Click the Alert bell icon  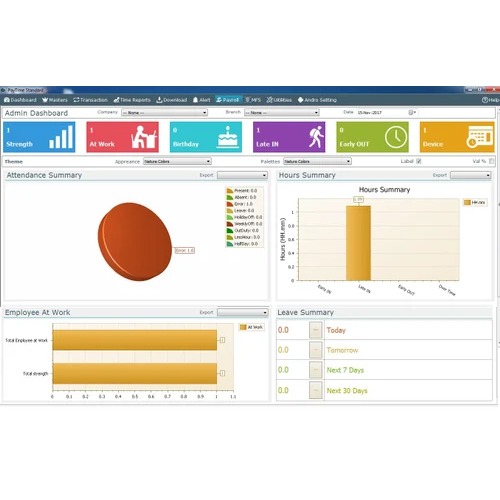pyautogui.click(x=195, y=100)
